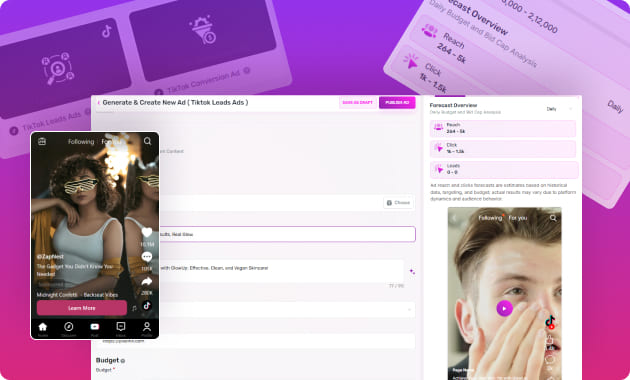Click the Choose button in the form

[x=398, y=203]
